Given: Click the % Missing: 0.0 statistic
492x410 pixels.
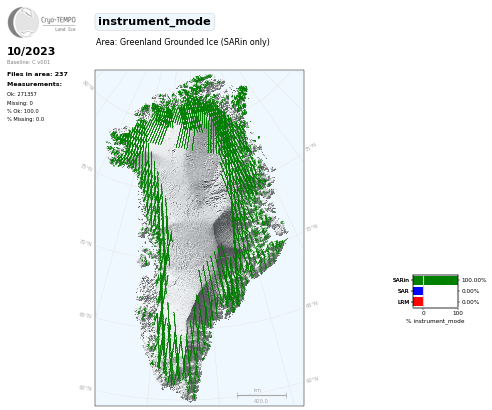Looking at the screenshot, I should (x=25, y=119).
